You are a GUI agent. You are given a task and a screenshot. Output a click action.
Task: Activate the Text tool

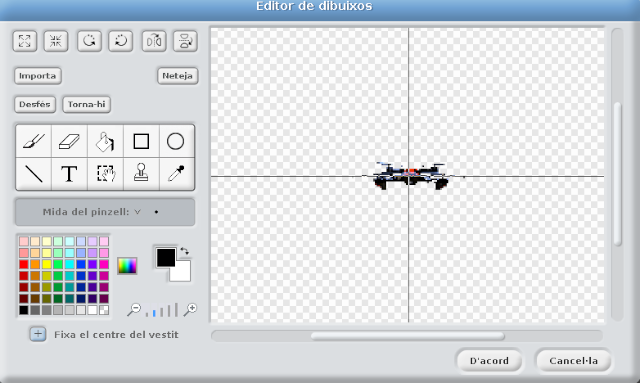click(x=69, y=174)
